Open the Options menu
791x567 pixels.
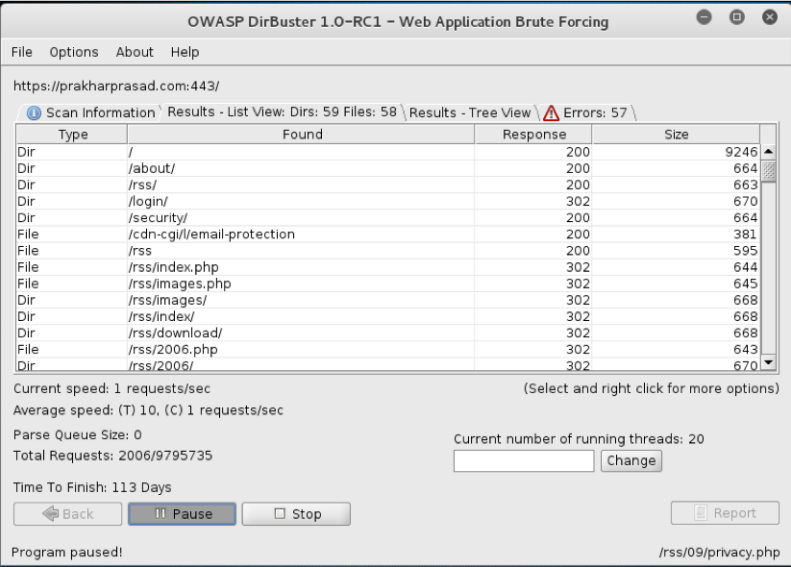74,52
